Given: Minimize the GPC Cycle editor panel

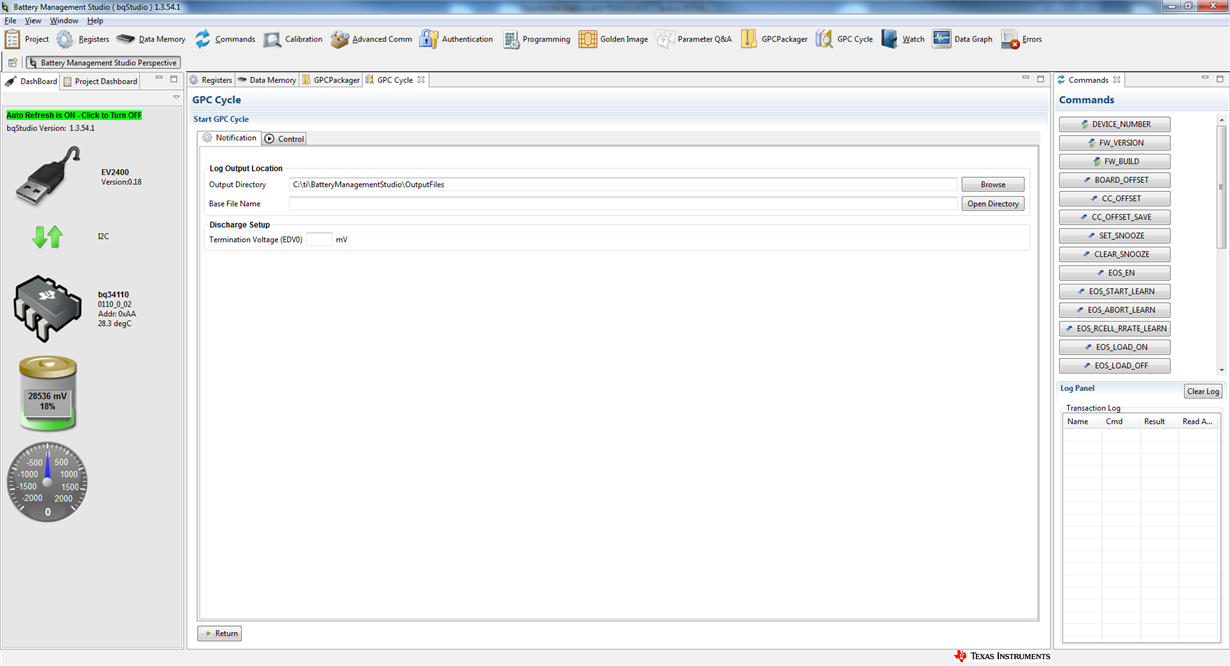Looking at the screenshot, I should click(x=1025, y=79).
